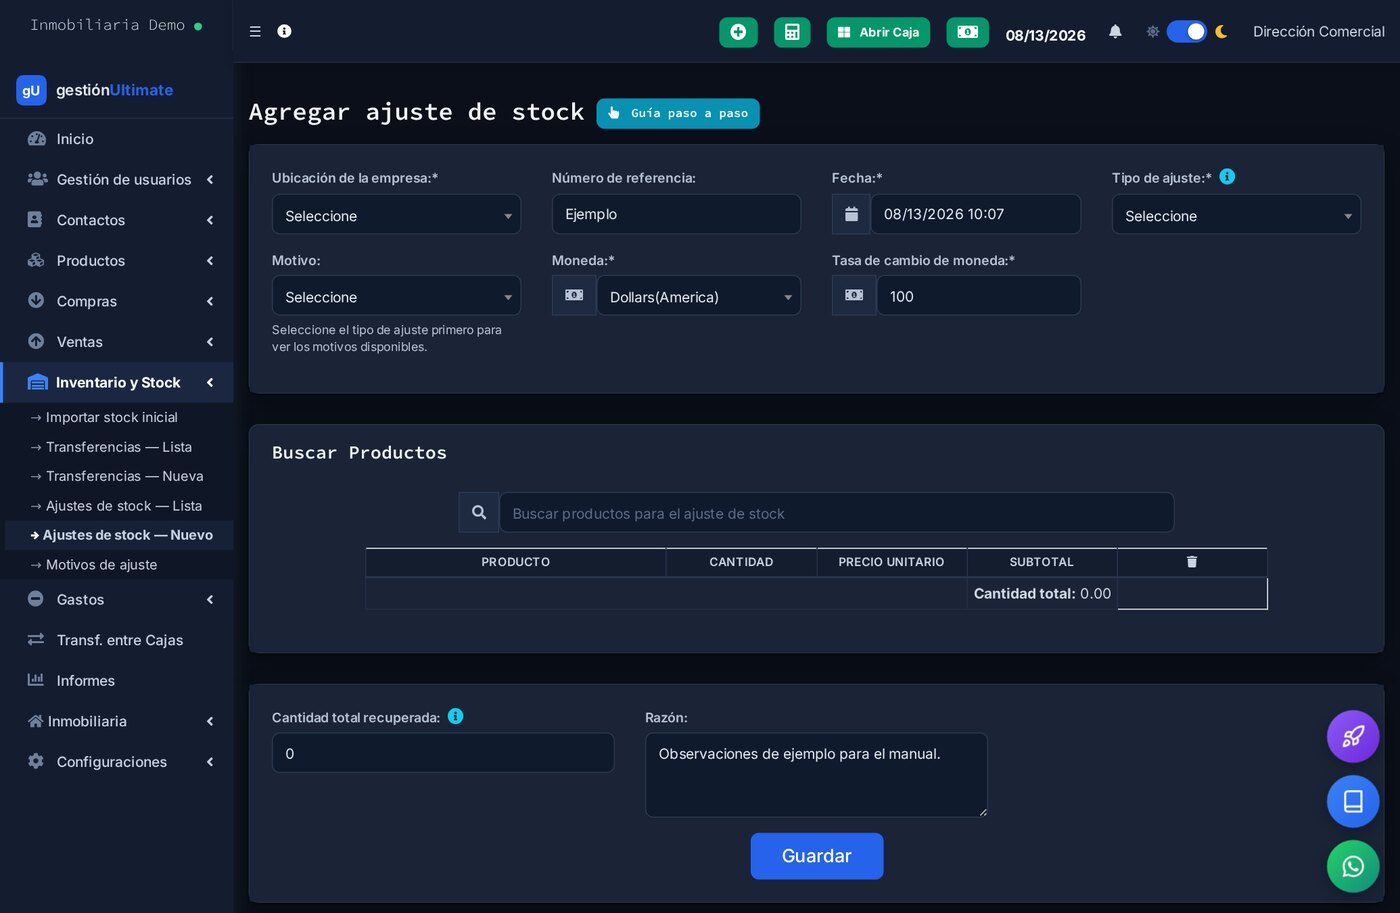Toggle the dark/light mode switch
Image resolution: width=1400 pixels, height=913 pixels.
[x=1187, y=31]
